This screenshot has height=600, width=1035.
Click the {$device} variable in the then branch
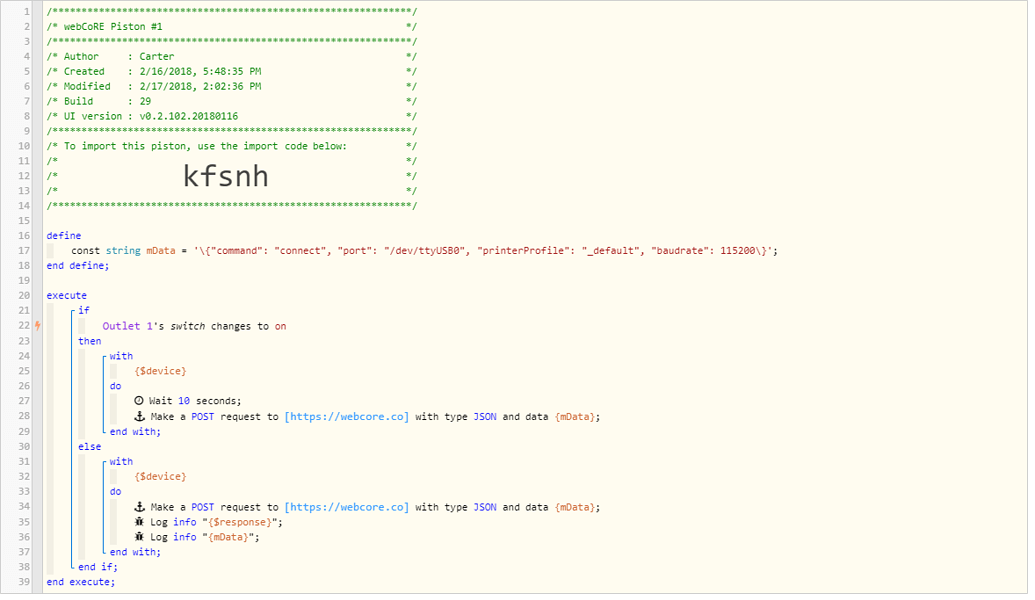159,370
